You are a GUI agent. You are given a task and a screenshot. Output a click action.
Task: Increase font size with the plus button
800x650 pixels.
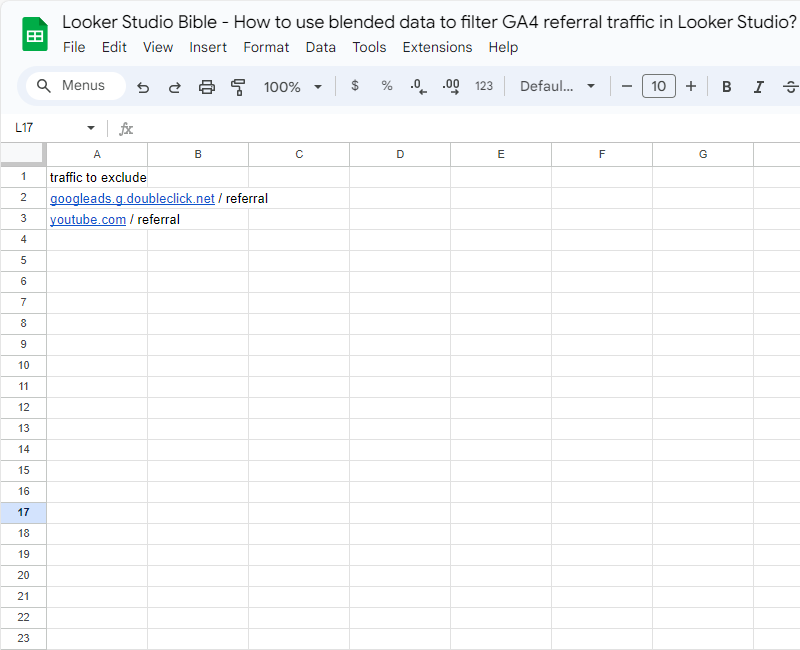(691, 86)
